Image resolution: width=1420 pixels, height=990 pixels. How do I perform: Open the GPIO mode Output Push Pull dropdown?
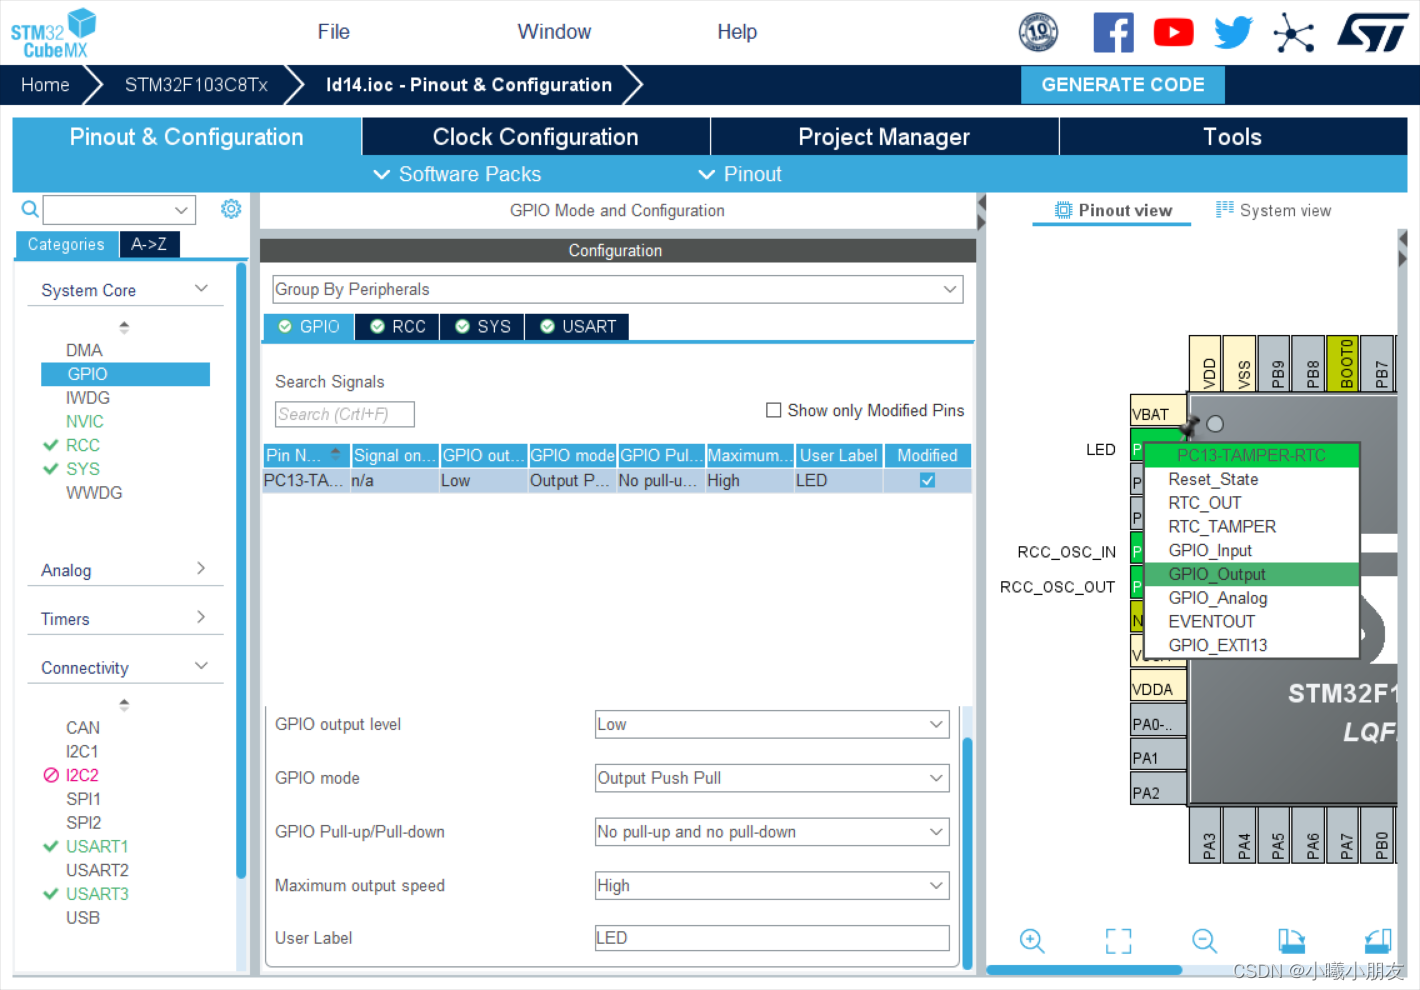[772, 778]
